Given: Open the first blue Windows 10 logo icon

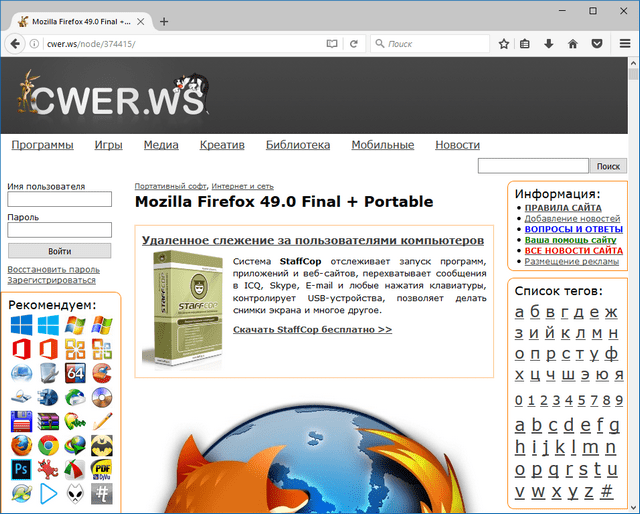Looking at the screenshot, I should click(21, 325).
